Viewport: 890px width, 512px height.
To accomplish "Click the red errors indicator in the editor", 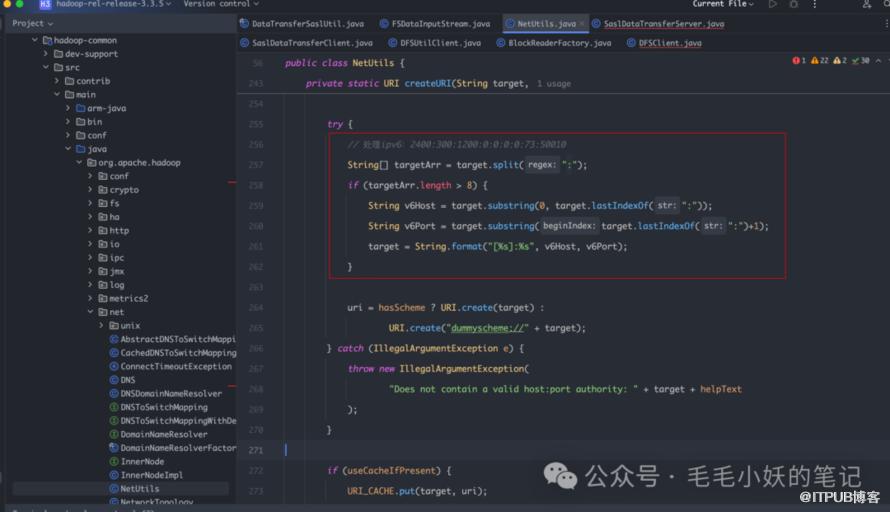I will pyautogui.click(x=798, y=61).
